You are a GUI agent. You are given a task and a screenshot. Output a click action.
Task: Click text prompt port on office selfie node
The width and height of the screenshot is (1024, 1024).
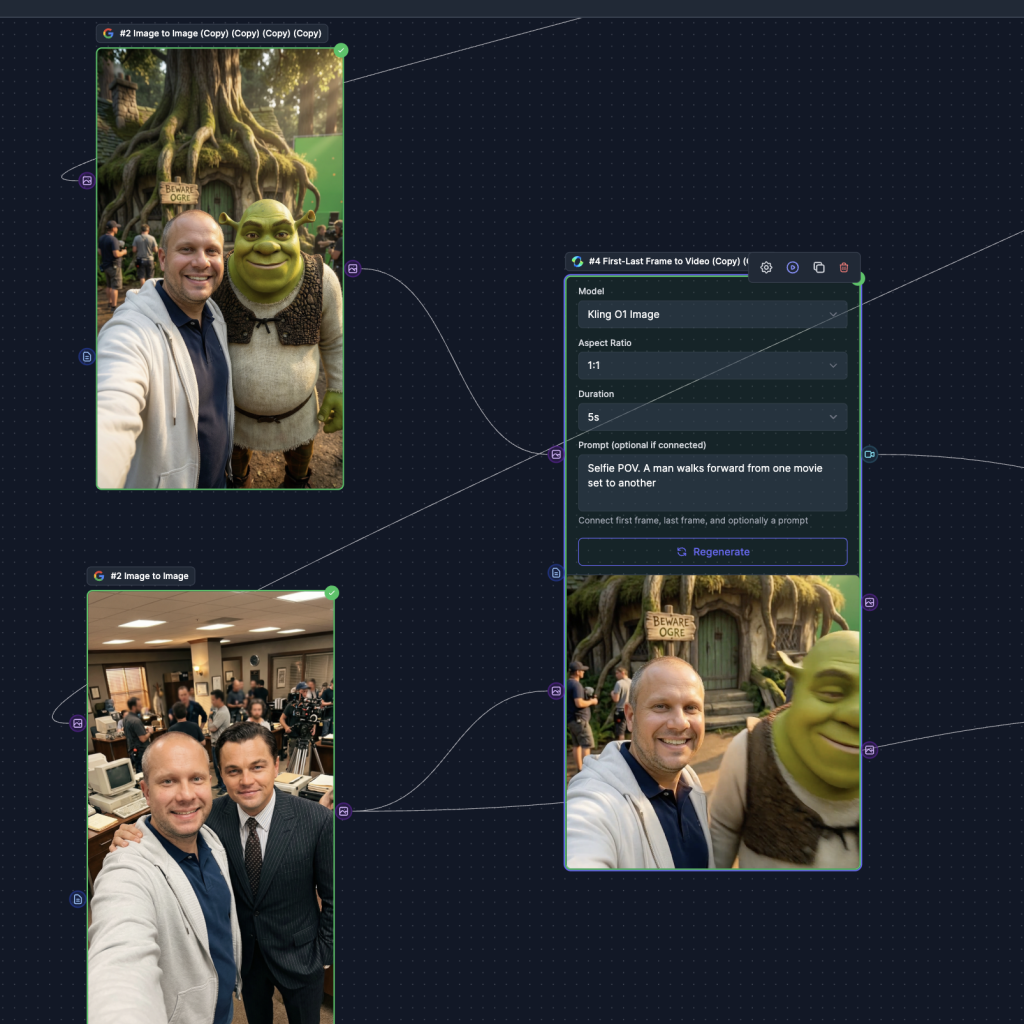(78, 899)
